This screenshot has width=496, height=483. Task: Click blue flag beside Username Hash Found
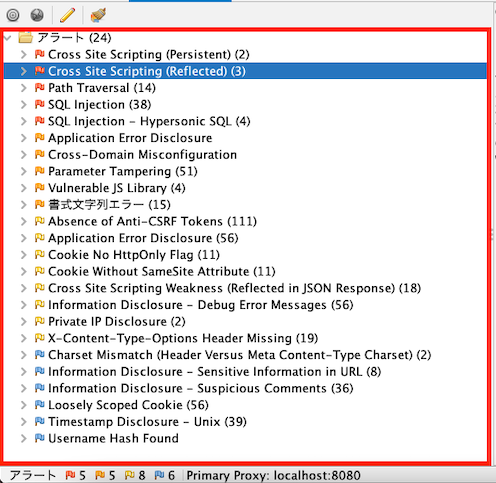point(40,438)
